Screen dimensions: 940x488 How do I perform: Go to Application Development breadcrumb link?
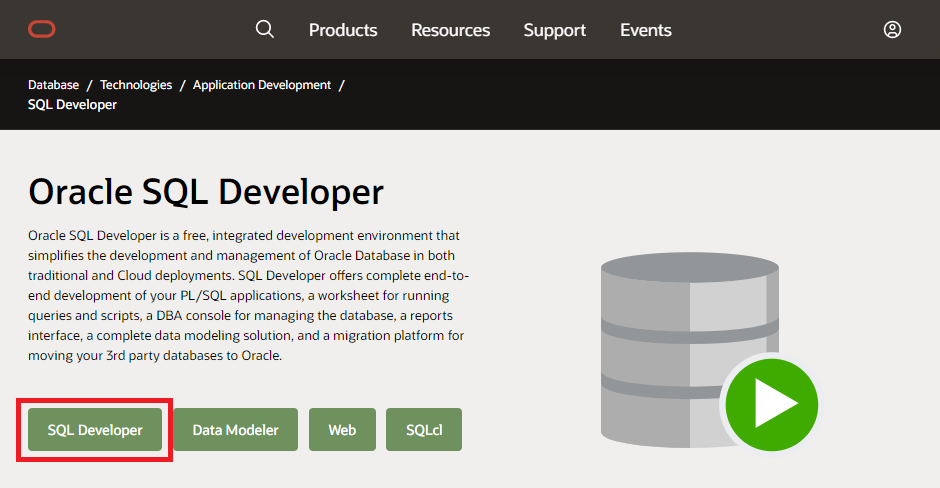click(262, 85)
